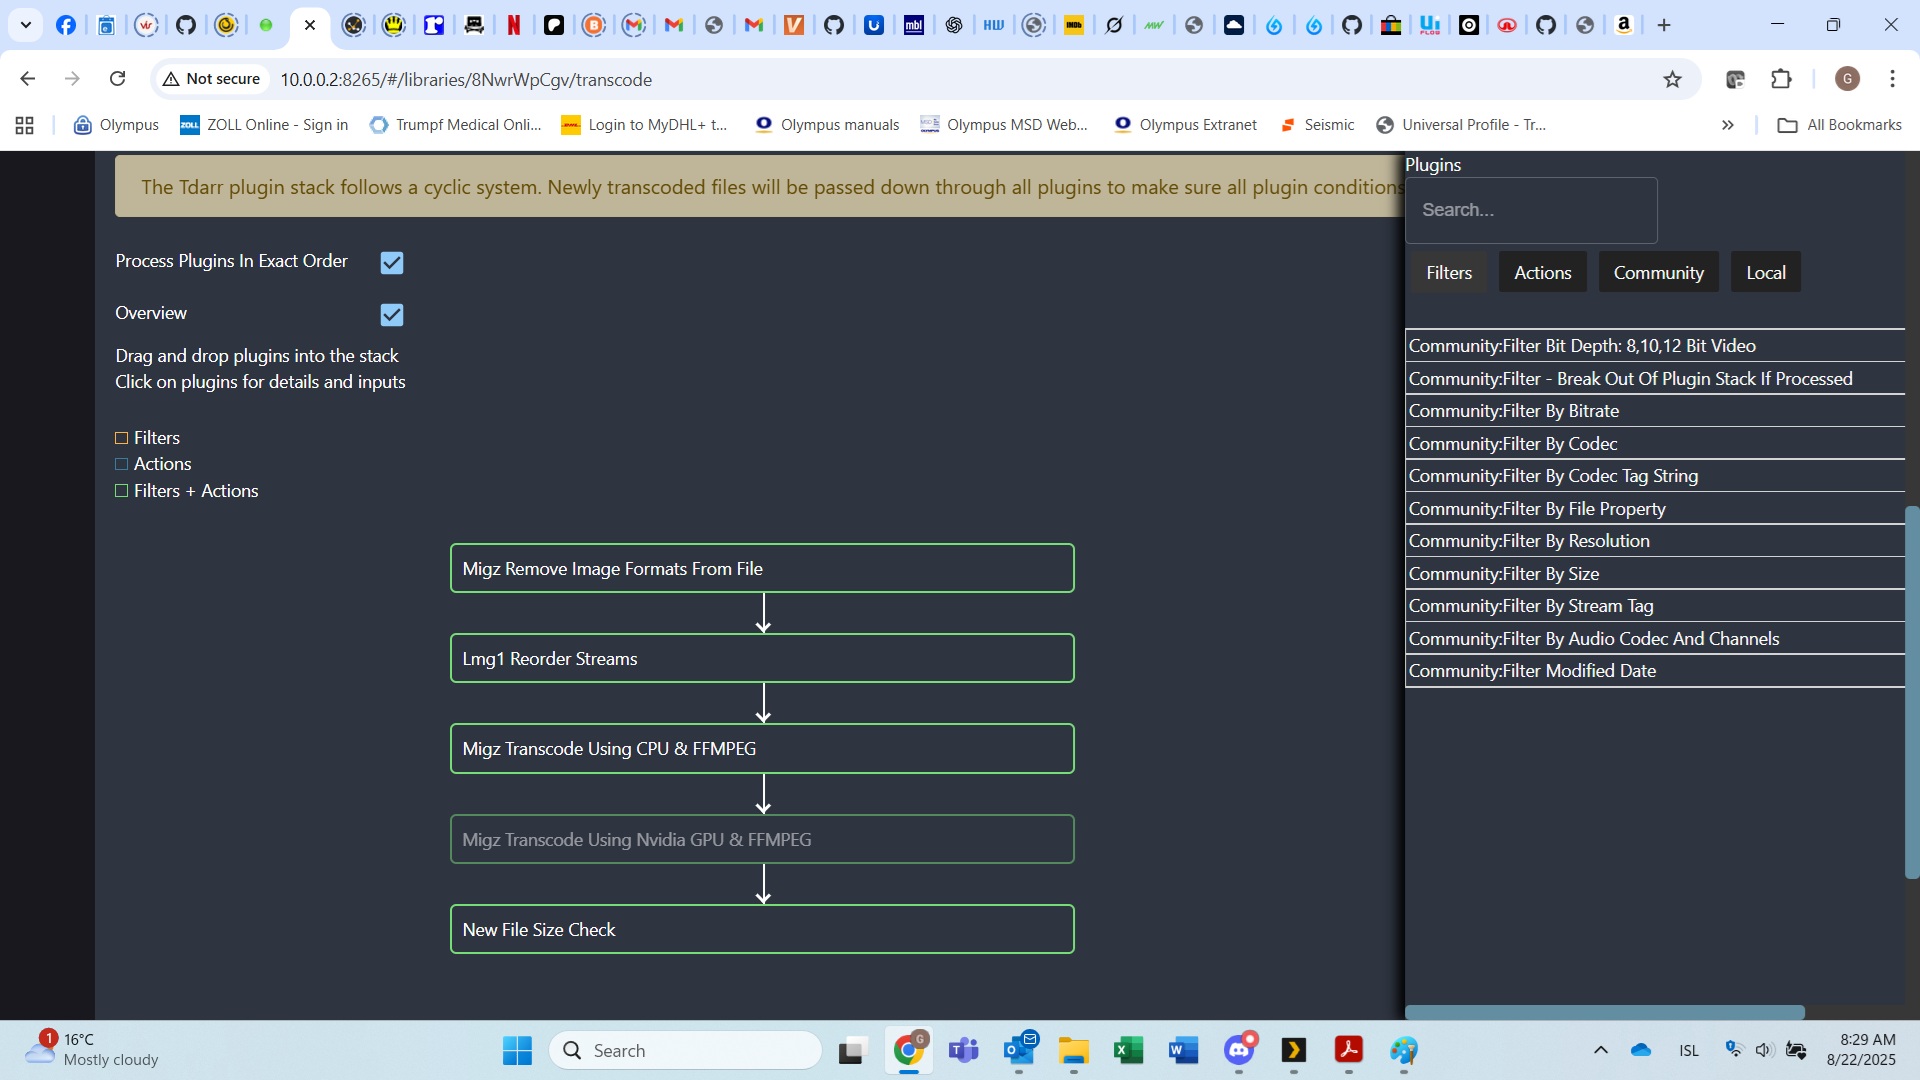Show hidden system tray icons chevron
Image resolution: width=1920 pixels, height=1080 pixels.
tap(1600, 1050)
